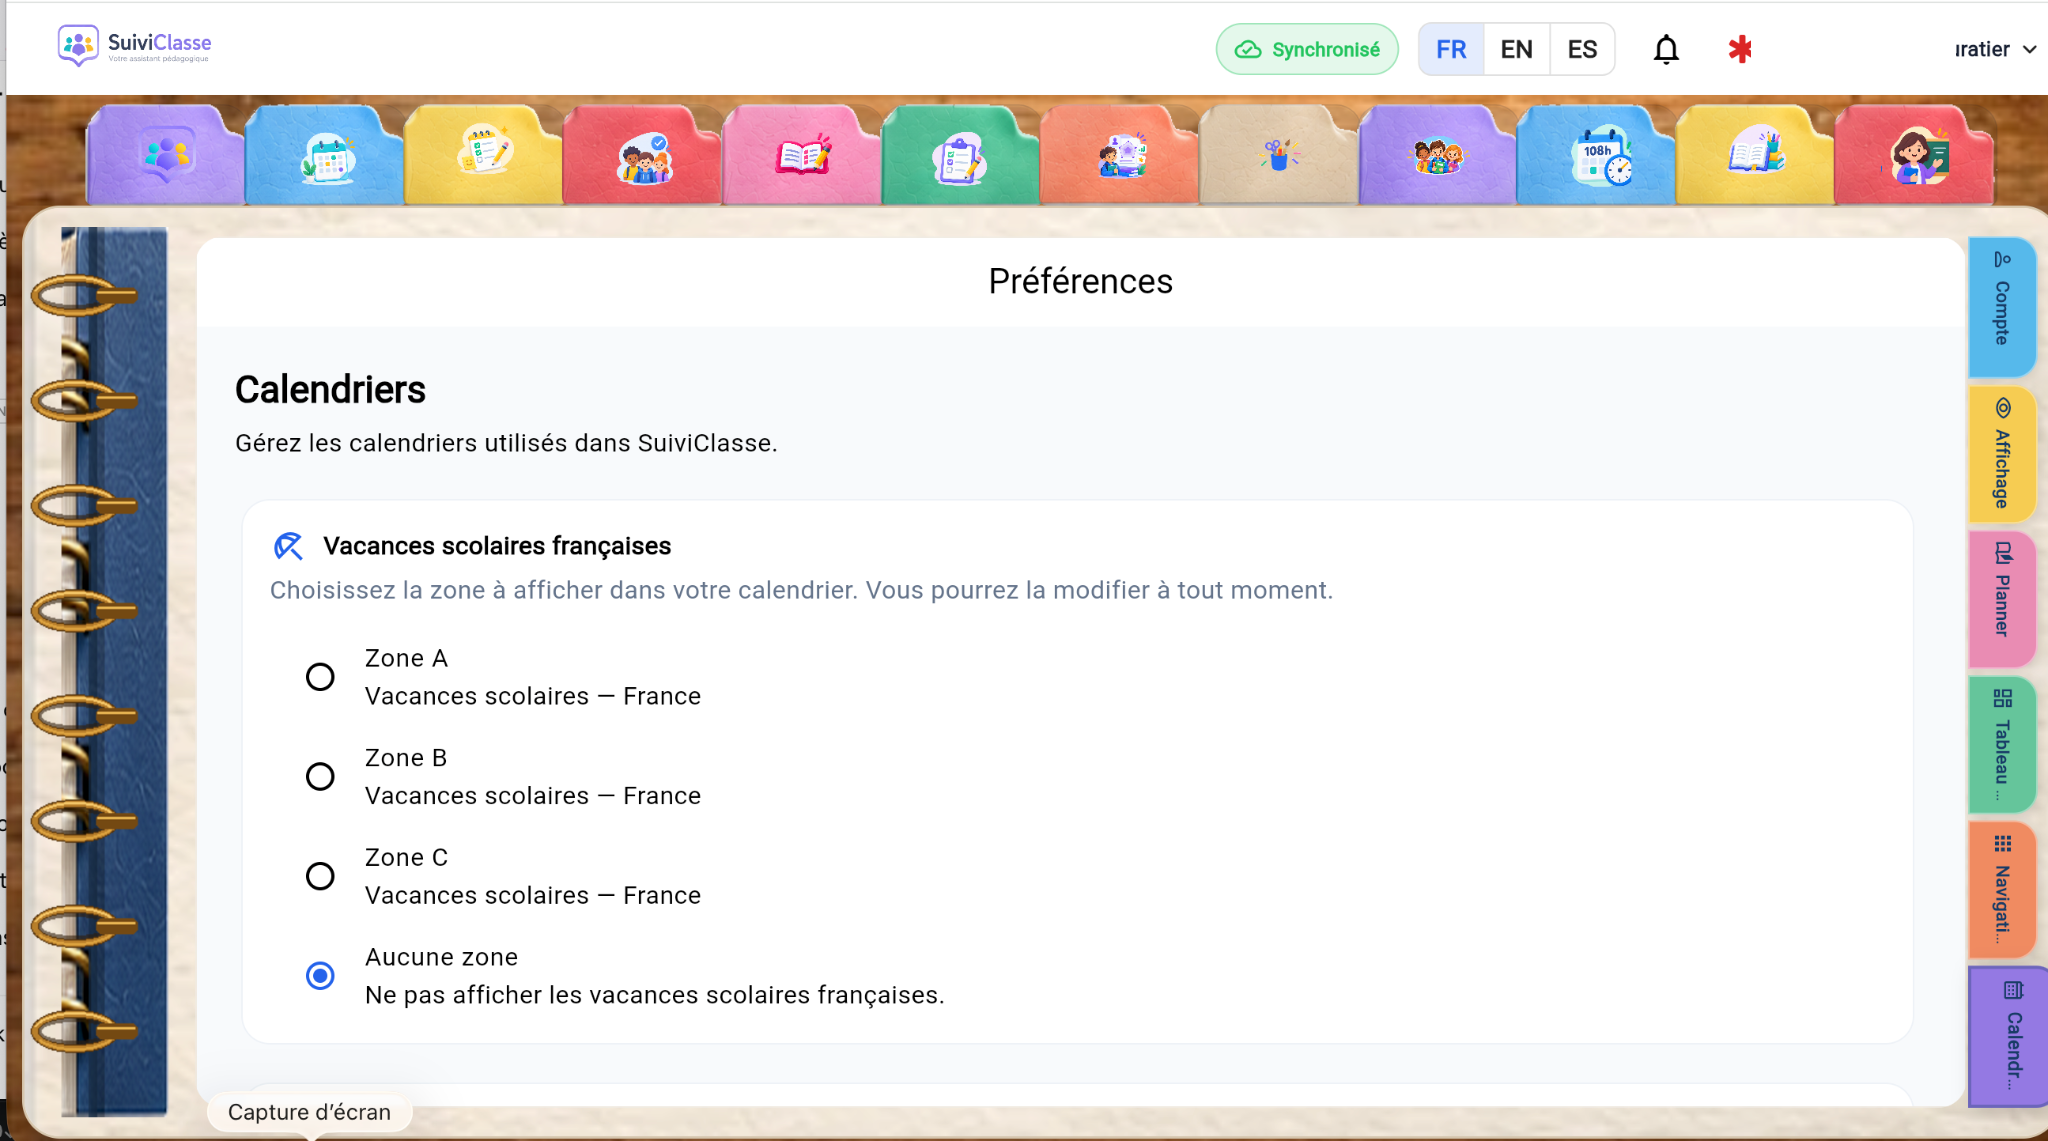
Task: Open the red teacher at chalkboard tab
Action: point(1915,156)
